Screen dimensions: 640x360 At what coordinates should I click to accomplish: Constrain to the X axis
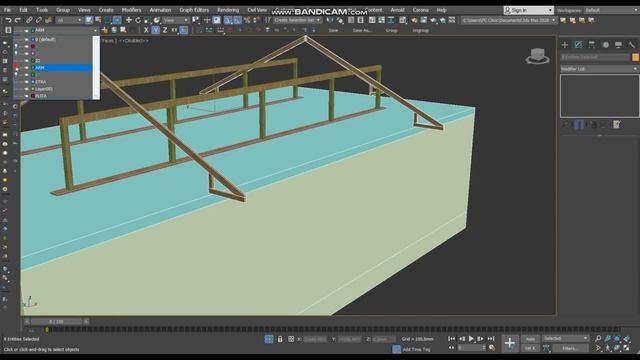tap(146, 30)
